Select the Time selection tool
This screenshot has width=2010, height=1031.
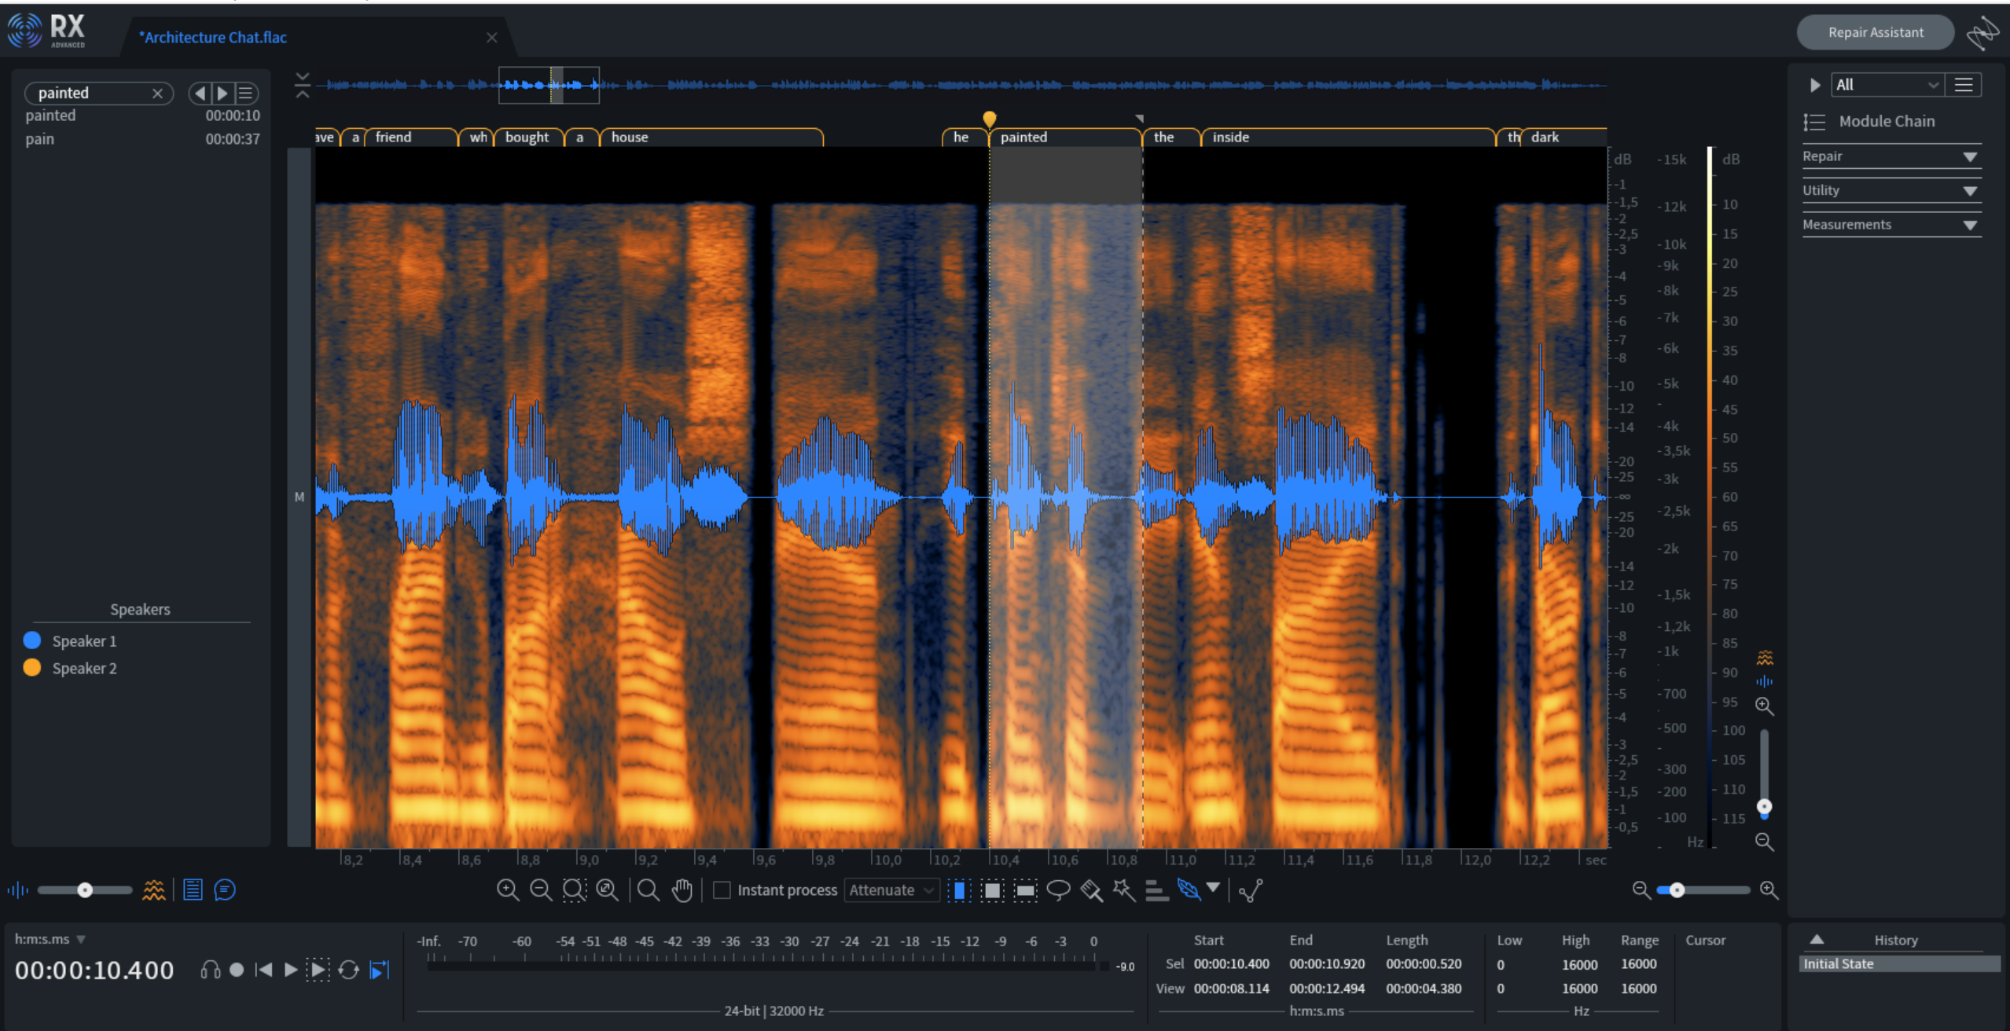(x=958, y=890)
